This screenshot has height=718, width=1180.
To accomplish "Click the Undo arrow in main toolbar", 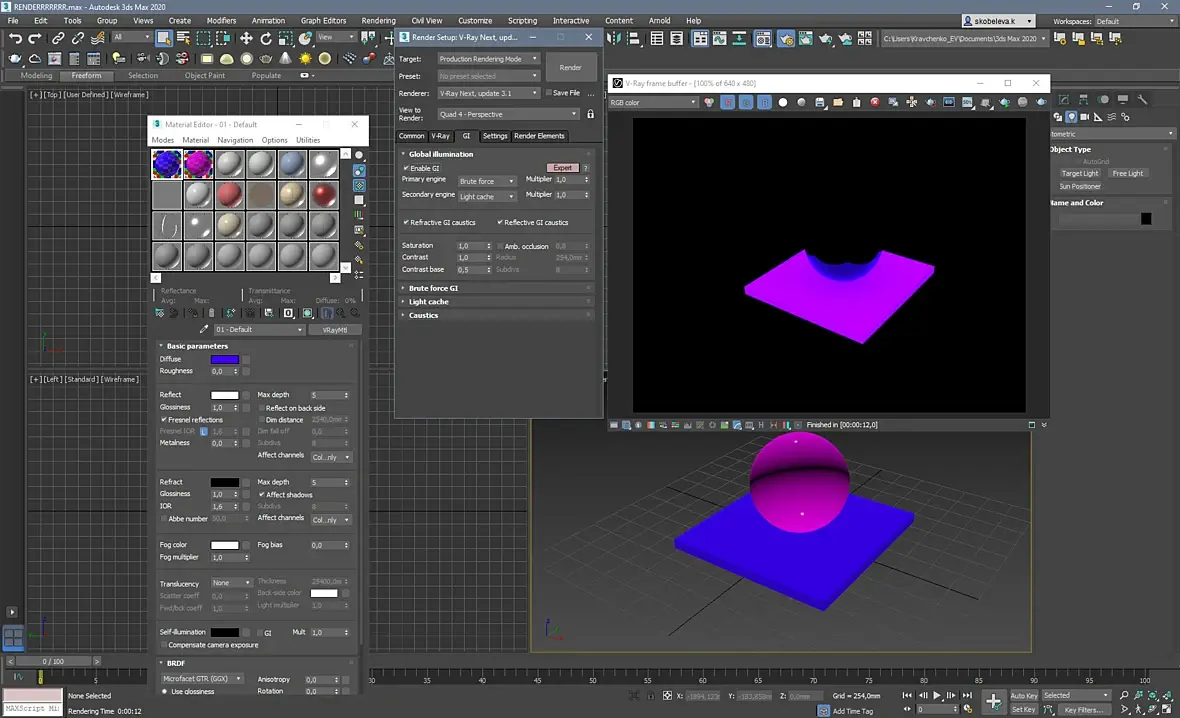I will coord(15,38).
